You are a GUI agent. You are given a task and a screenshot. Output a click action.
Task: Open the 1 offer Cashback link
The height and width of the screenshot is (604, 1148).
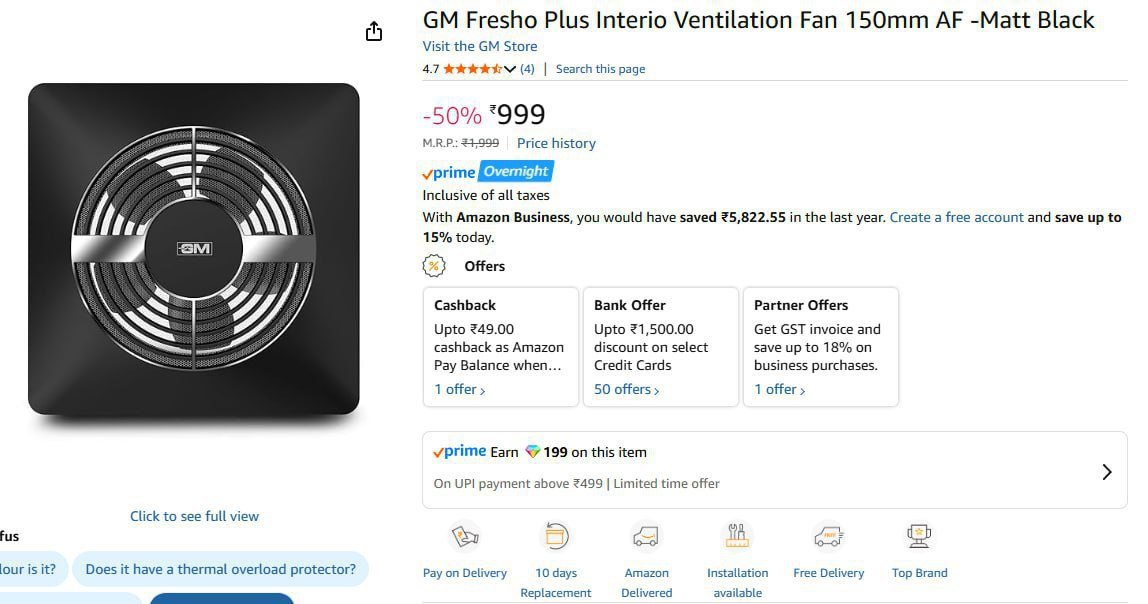[x=459, y=389]
